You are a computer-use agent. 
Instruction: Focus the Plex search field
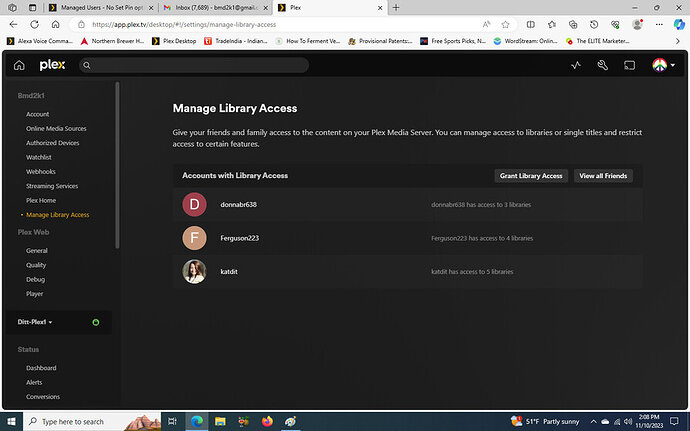[x=194, y=65]
